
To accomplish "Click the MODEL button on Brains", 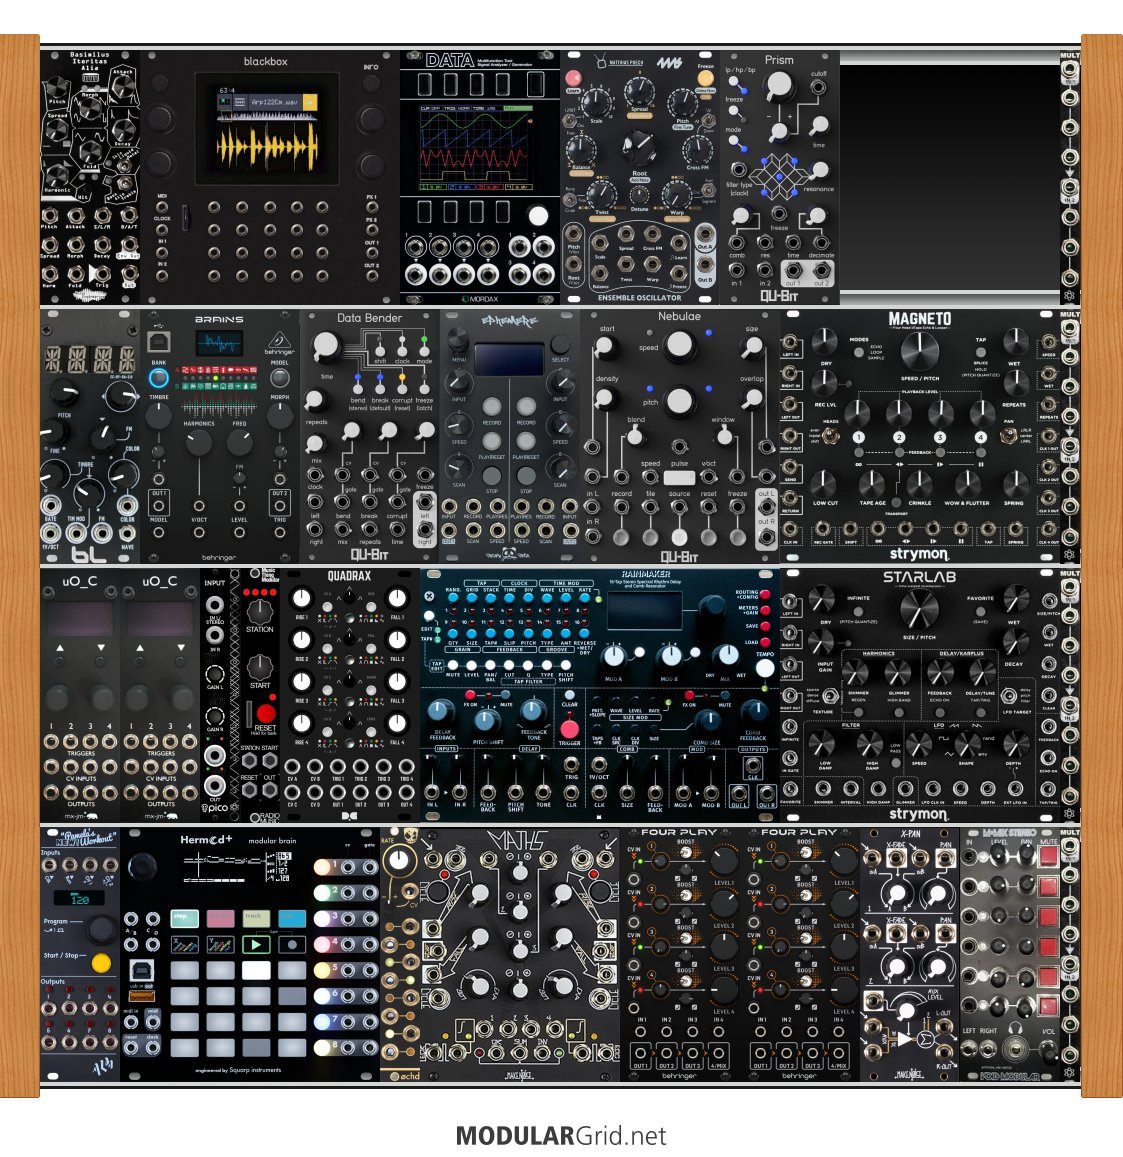I will tap(279, 379).
